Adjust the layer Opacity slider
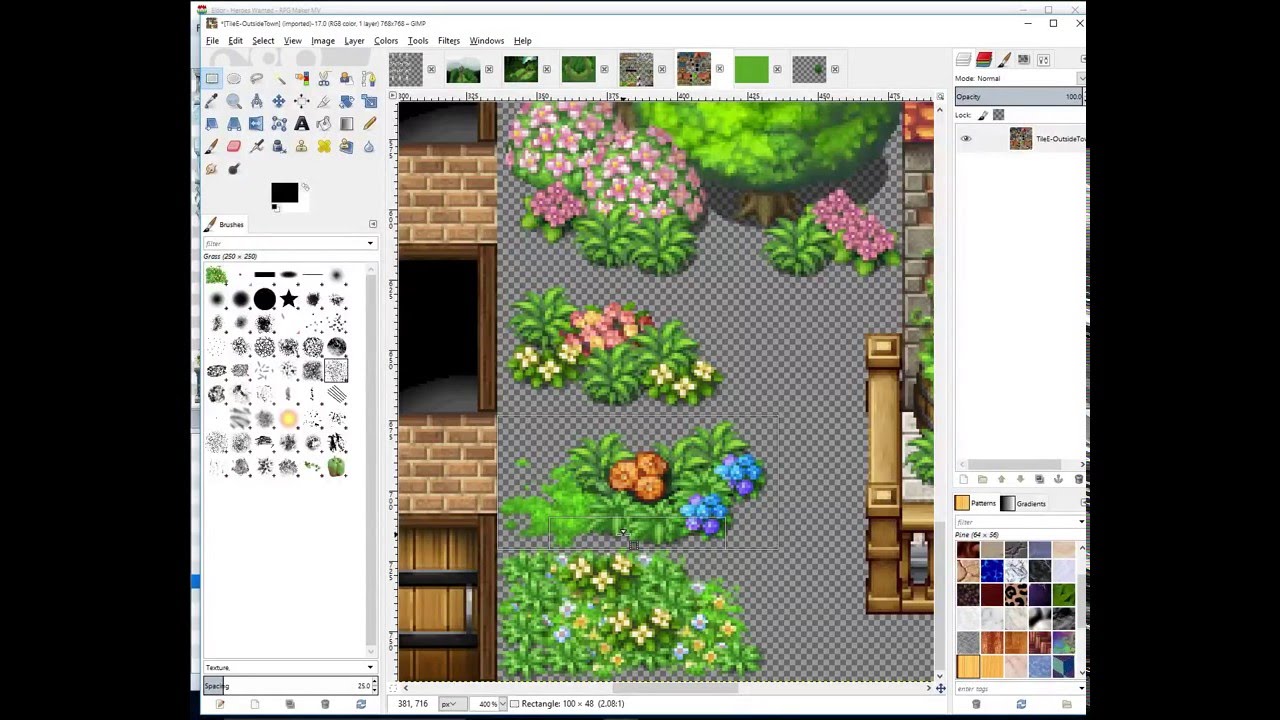This screenshot has height=720, width=1280. [1019, 97]
